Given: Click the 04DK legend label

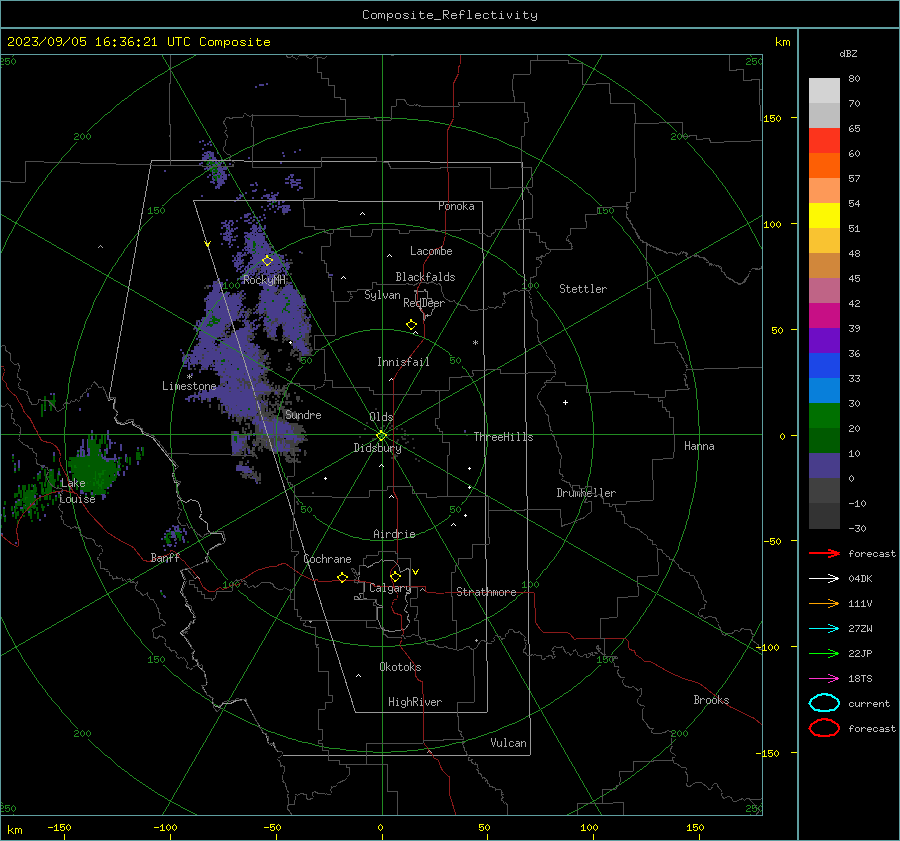Looking at the screenshot, I should [860, 578].
